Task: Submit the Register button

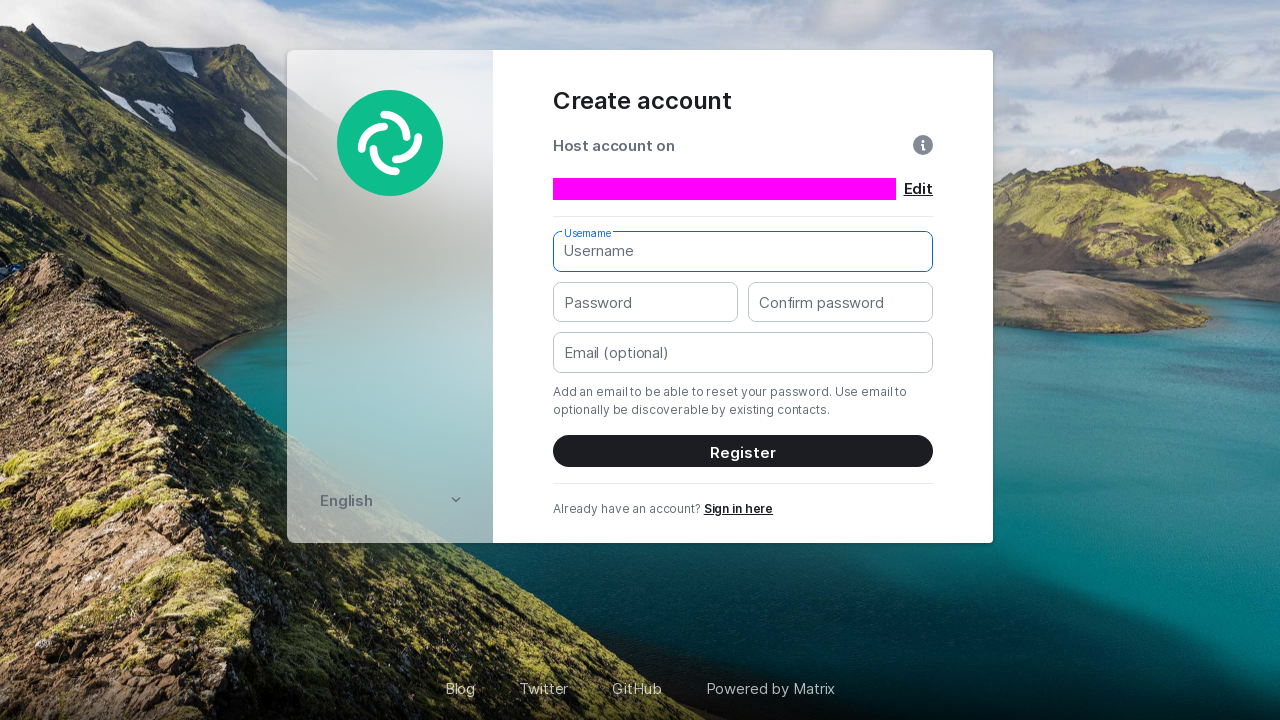Action: pyautogui.click(x=743, y=451)
